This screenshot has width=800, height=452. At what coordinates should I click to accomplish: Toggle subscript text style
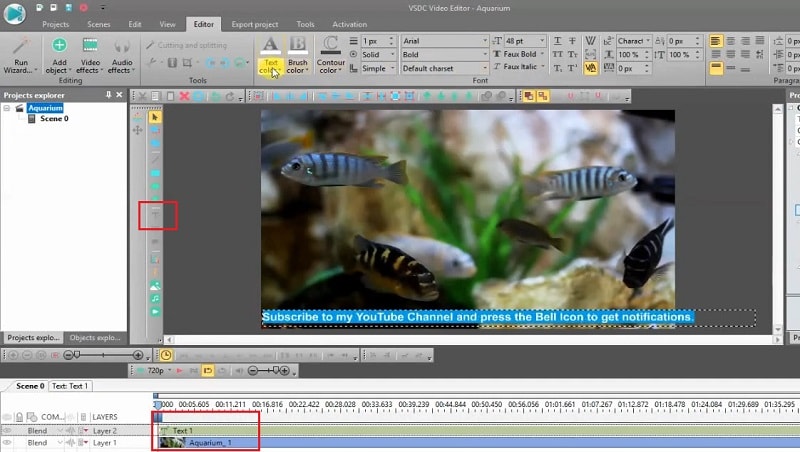tap(558, 67)
